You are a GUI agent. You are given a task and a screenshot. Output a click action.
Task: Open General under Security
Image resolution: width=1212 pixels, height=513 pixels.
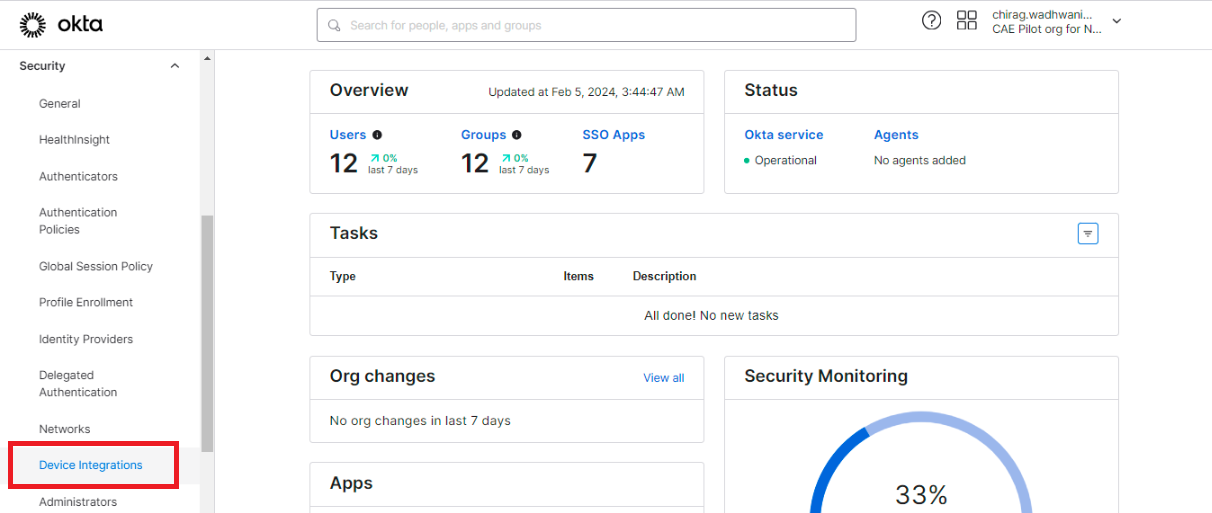click(x=60, y=104)
